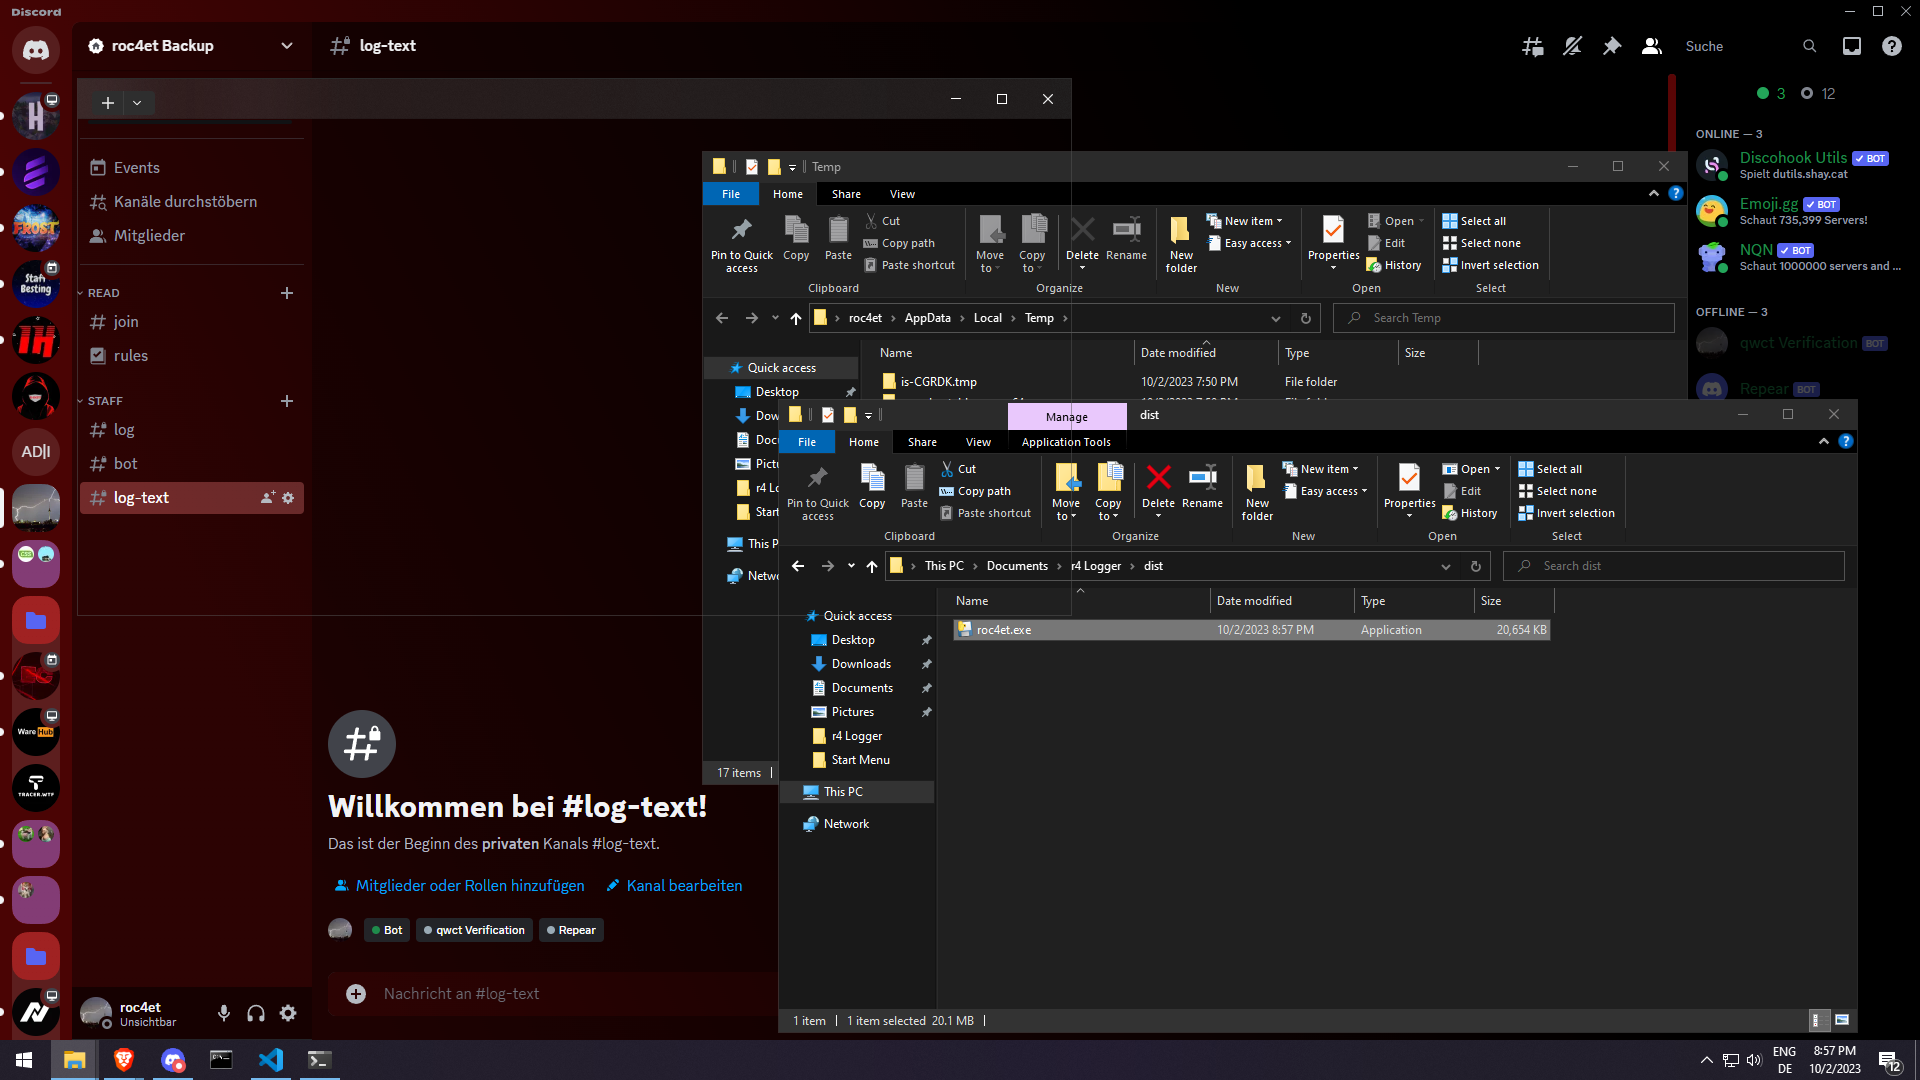Open the roc4et Backup server menu

[190, 46]
